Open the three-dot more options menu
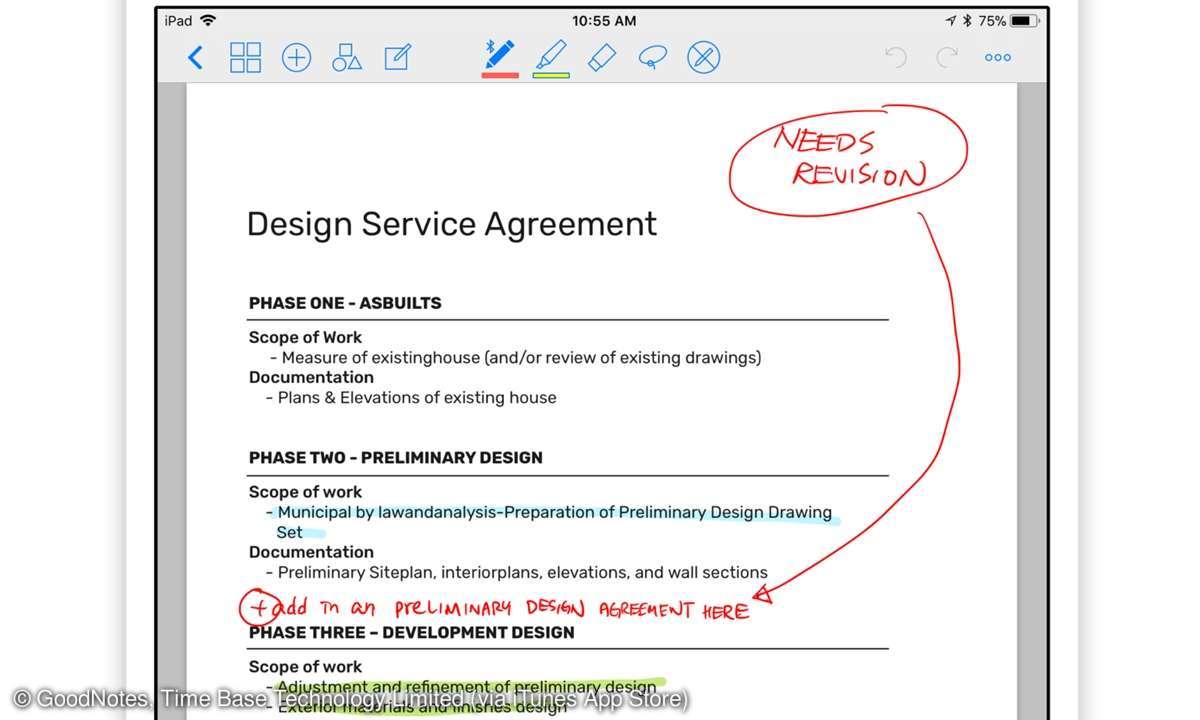Viewport: 1200px width, 720px height. pos(997,58)
